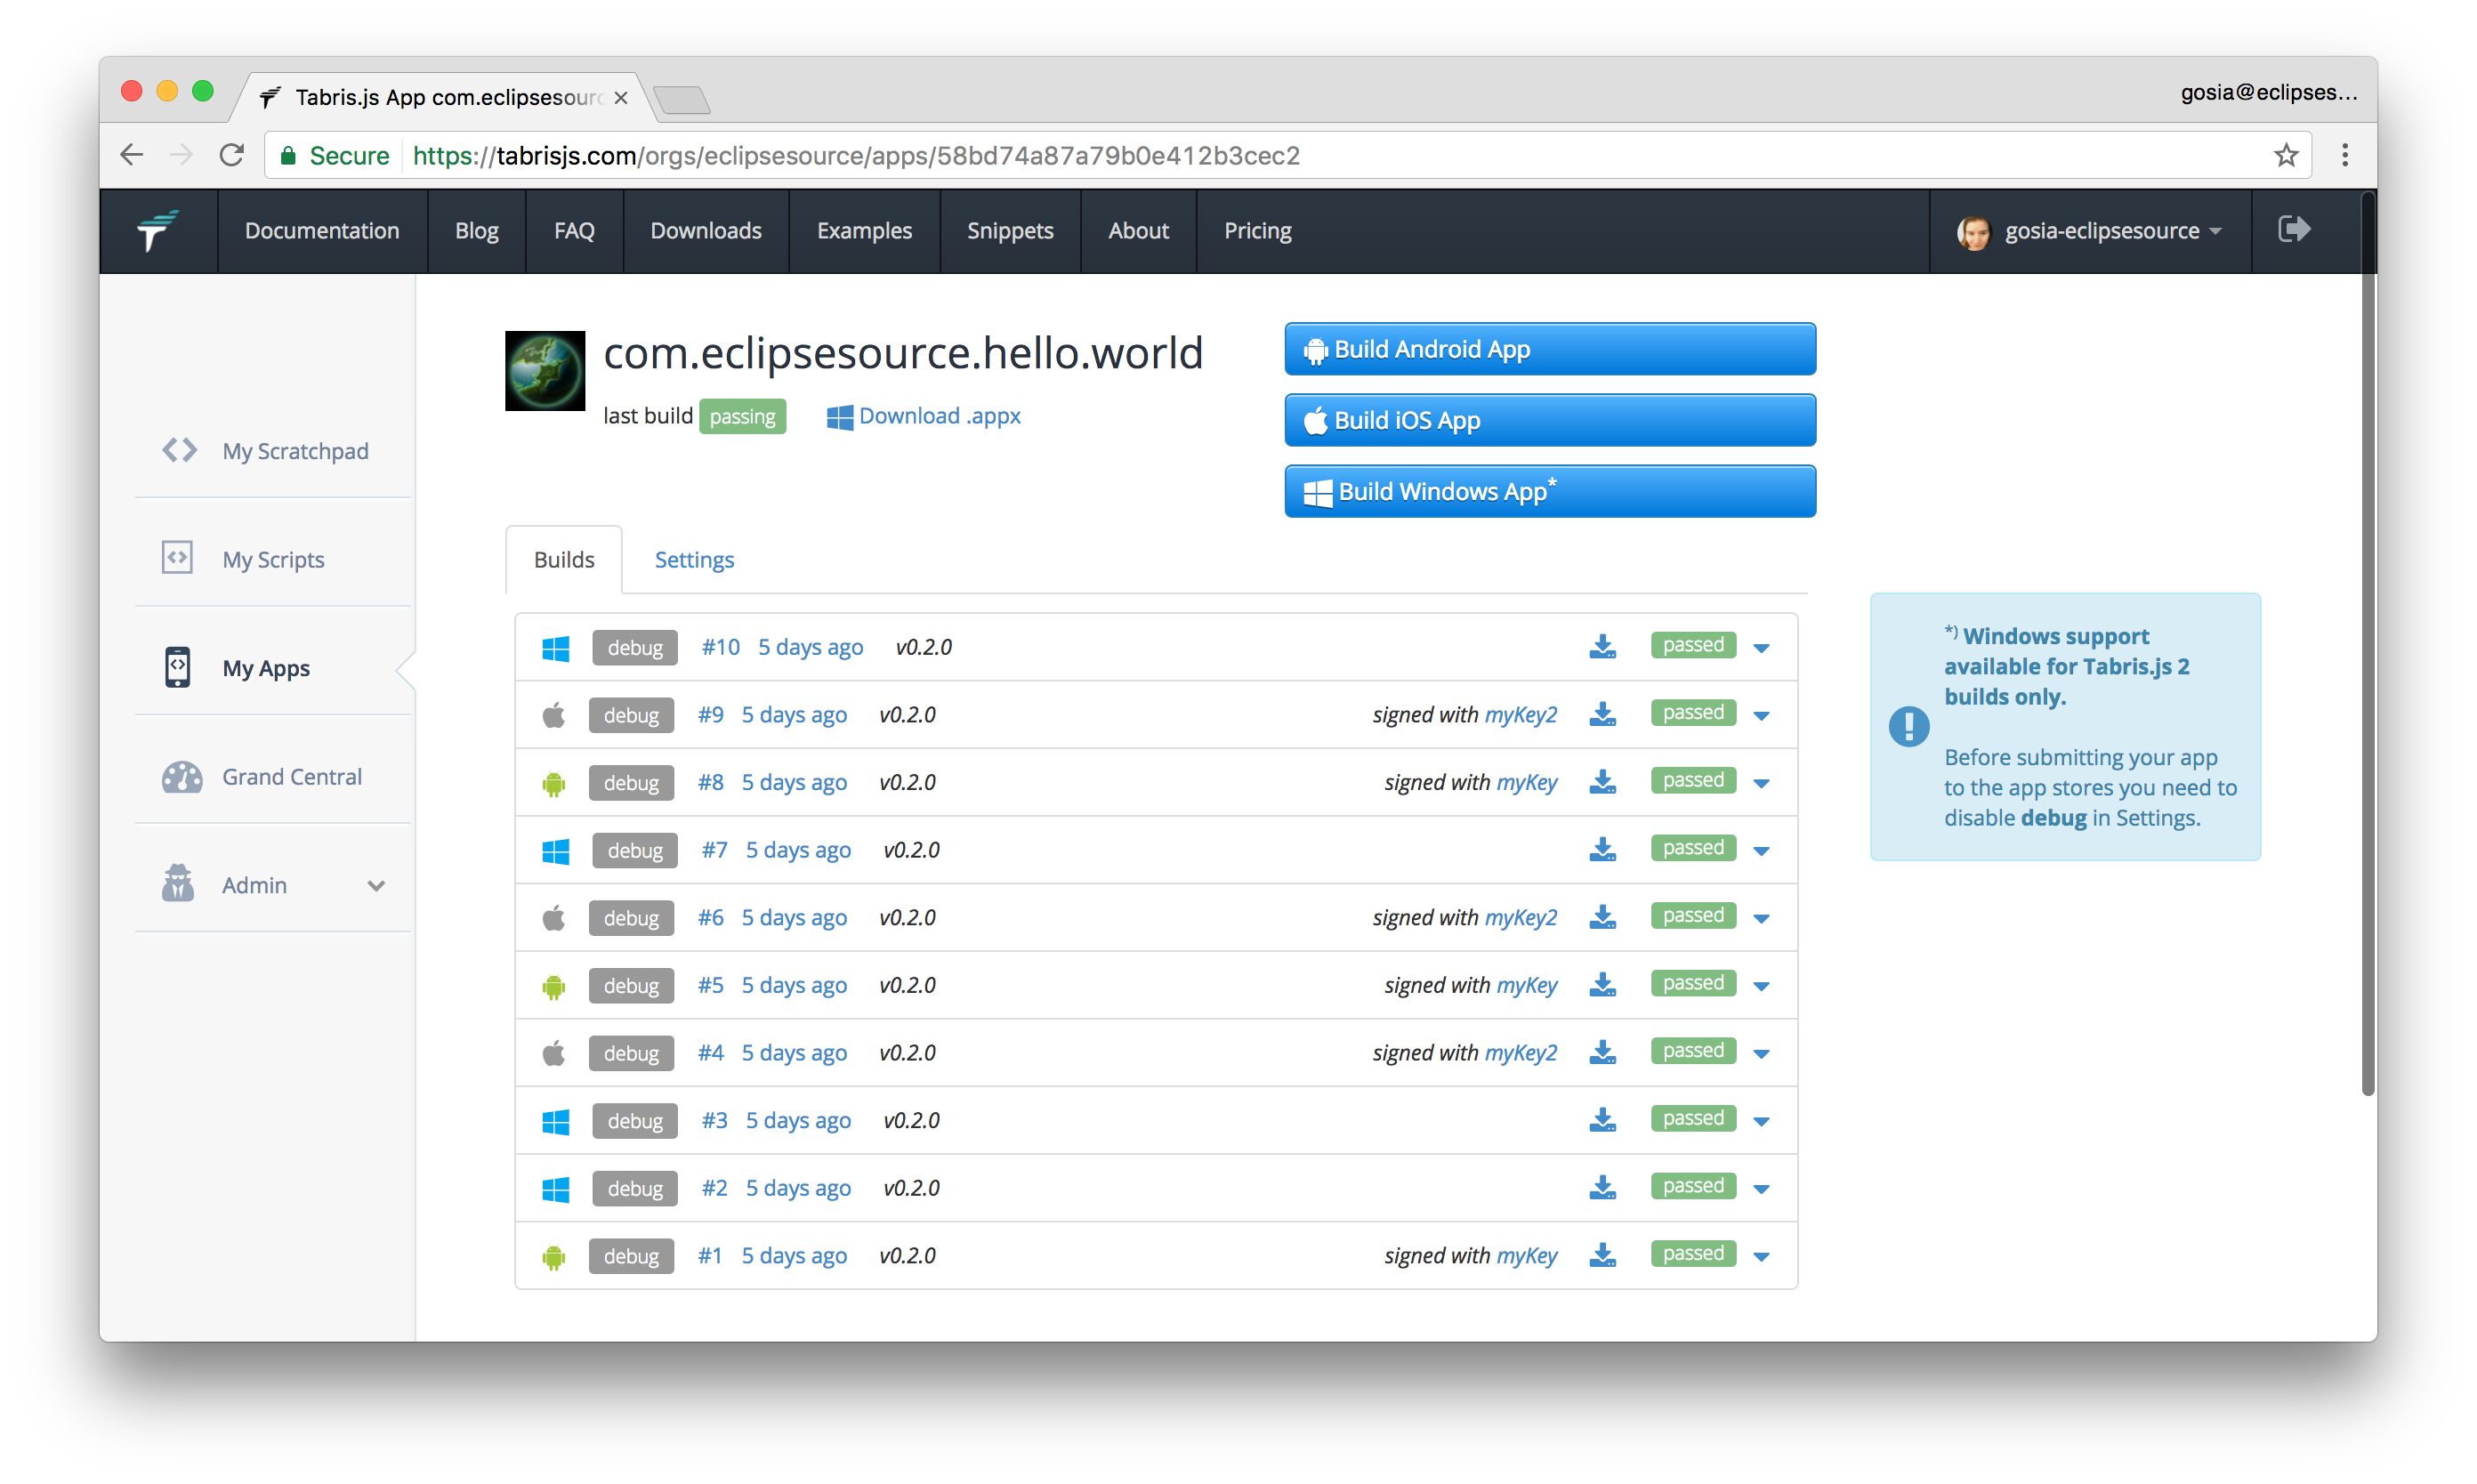Open the FAQ nav item
This screenshot has height=1484, width=2477.
[574, 231]
